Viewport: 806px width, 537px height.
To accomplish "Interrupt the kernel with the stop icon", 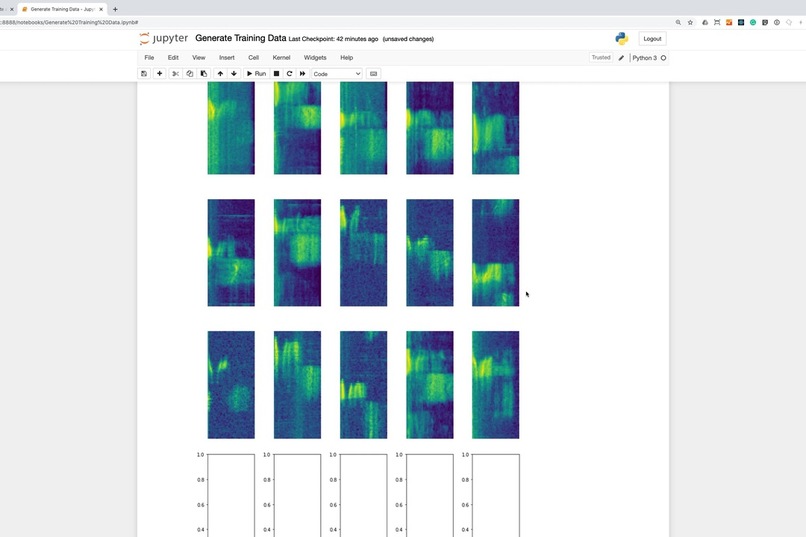I will [276, 73].
